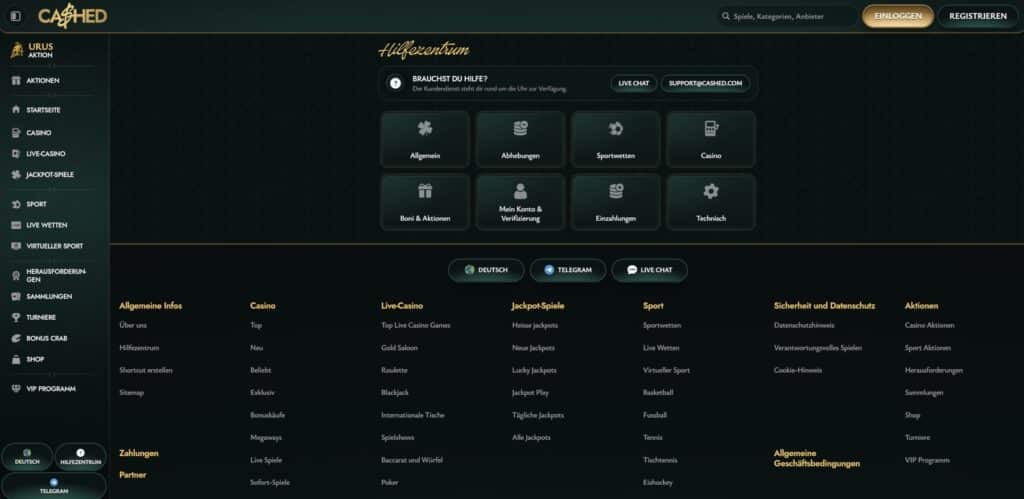The width and height of the screenshot is (1024, 499).
Task: Click the Virtueller Sport sidebar icon
Action: pos(16,246)
